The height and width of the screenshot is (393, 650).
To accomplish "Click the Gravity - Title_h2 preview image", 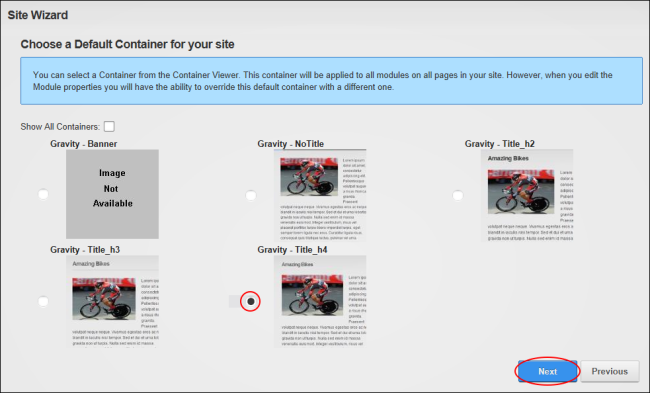I will point(527,195).
